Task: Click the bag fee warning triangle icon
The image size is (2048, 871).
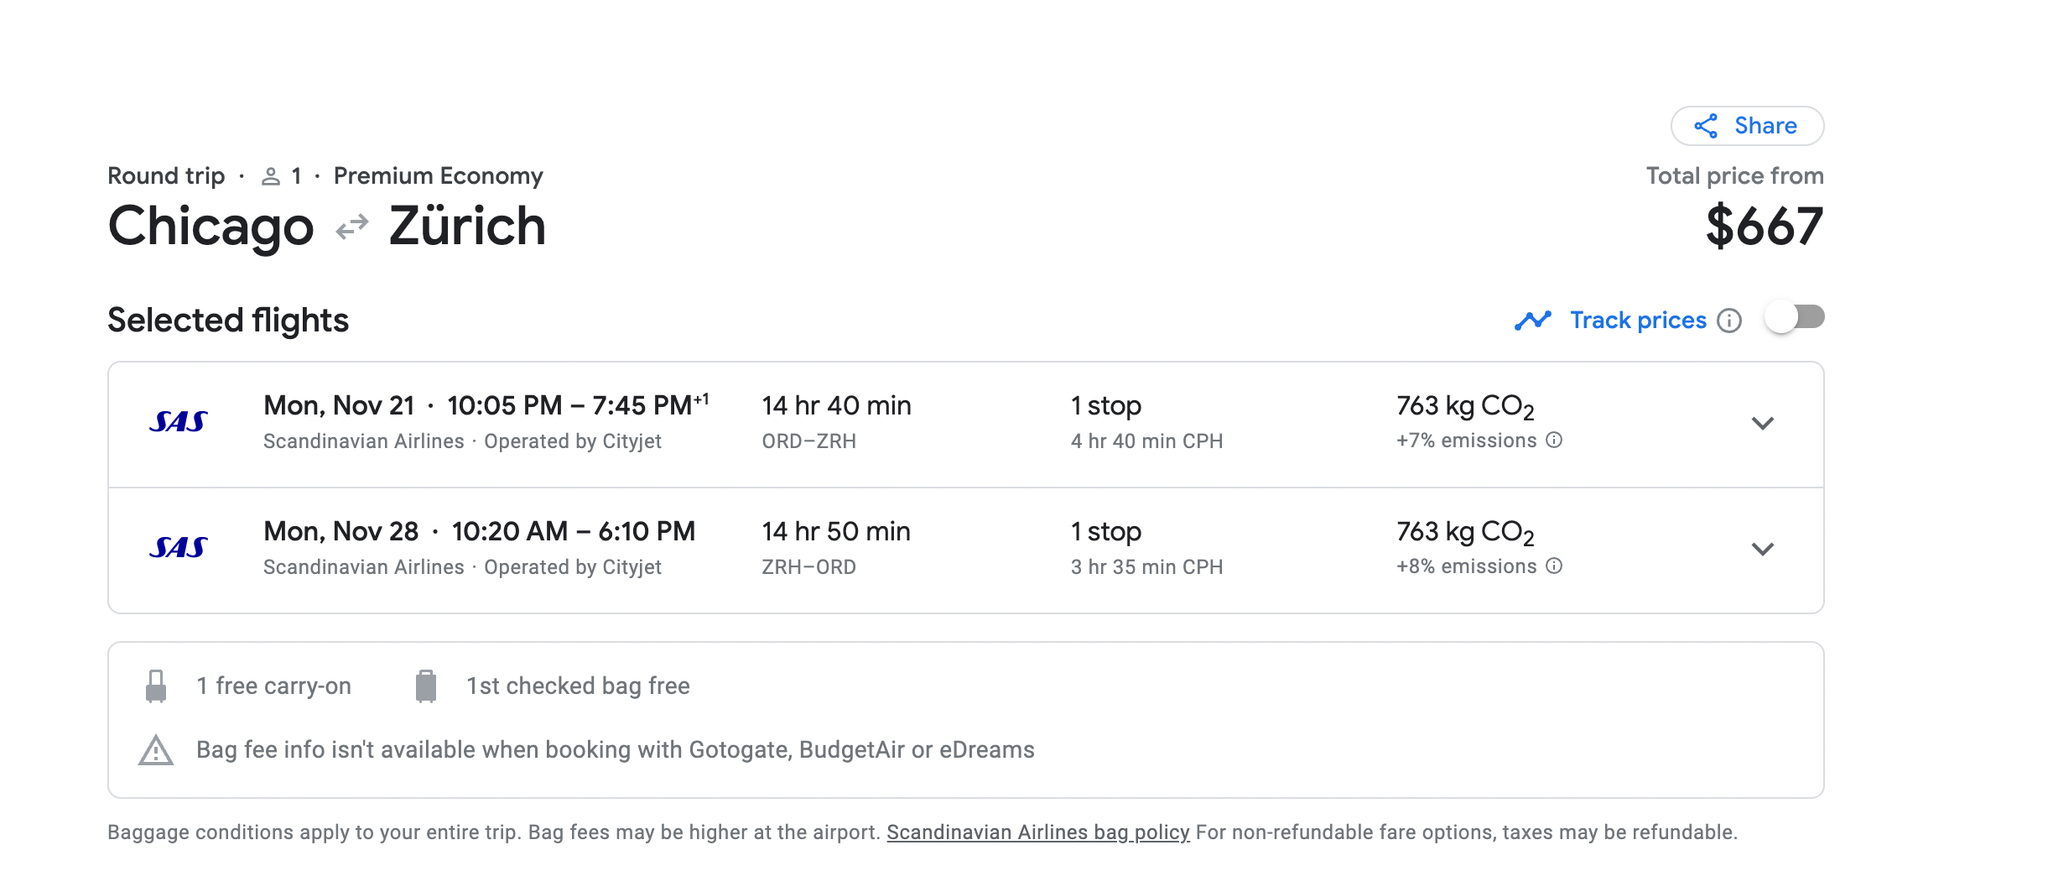Action: pyautogui.click(x=156, y=751)
